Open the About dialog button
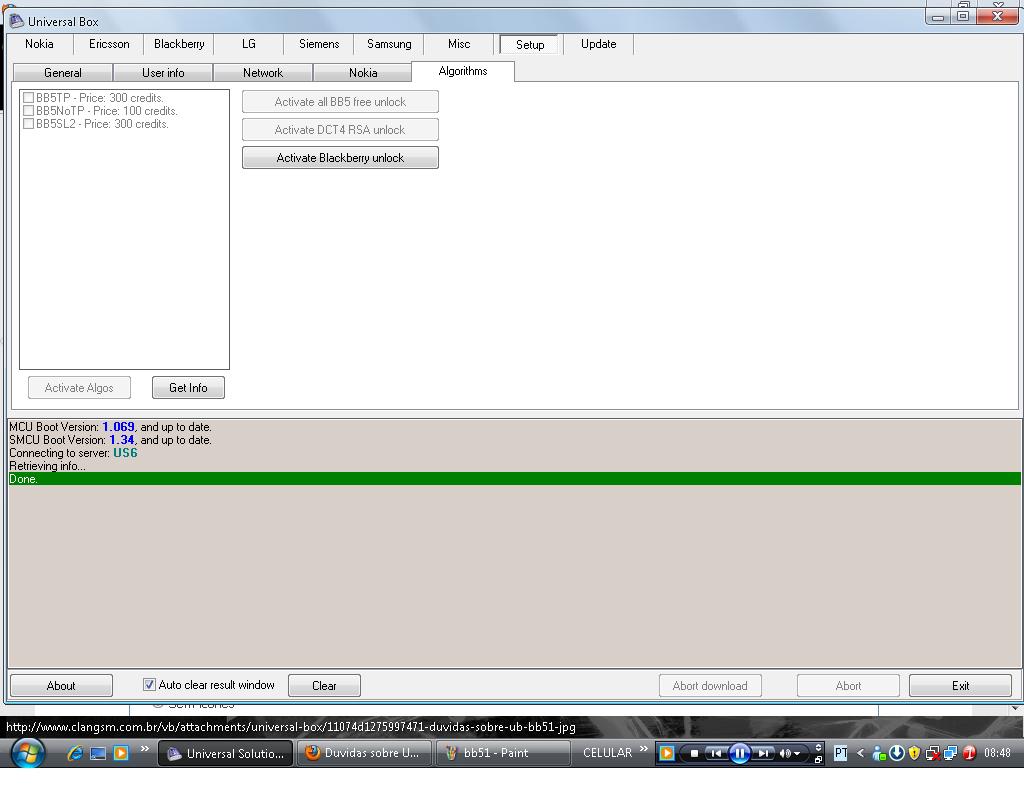The image size is (1024, 794). tap(61, 686)
